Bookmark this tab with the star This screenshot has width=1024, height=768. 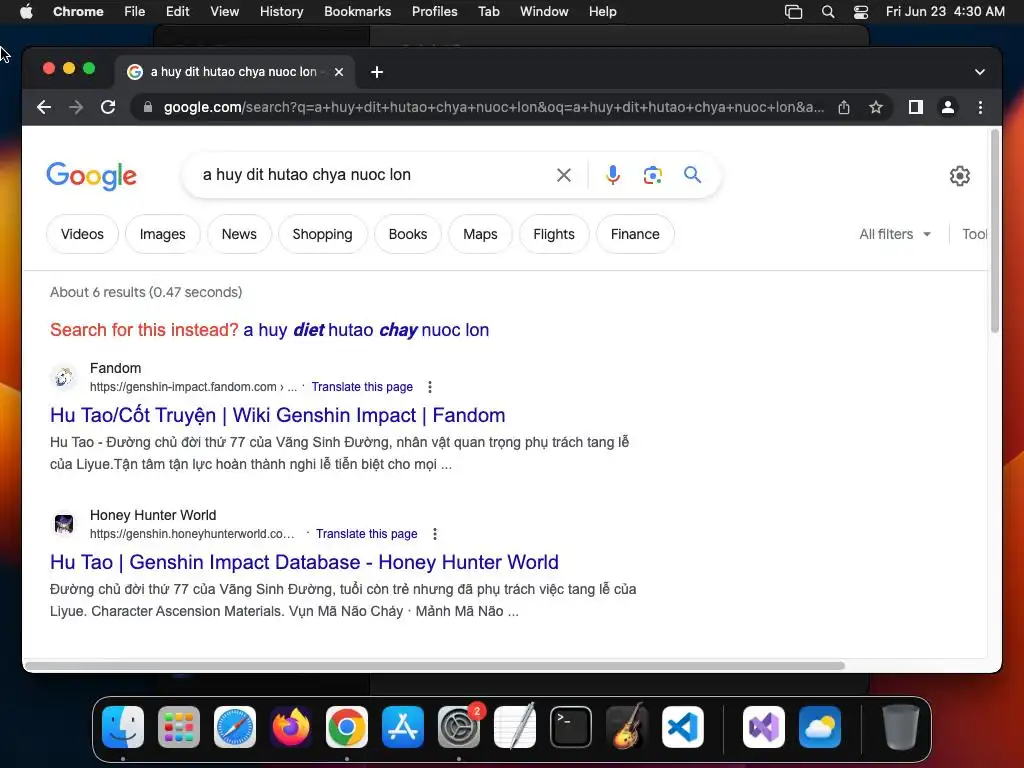click(x=876, y=107)
